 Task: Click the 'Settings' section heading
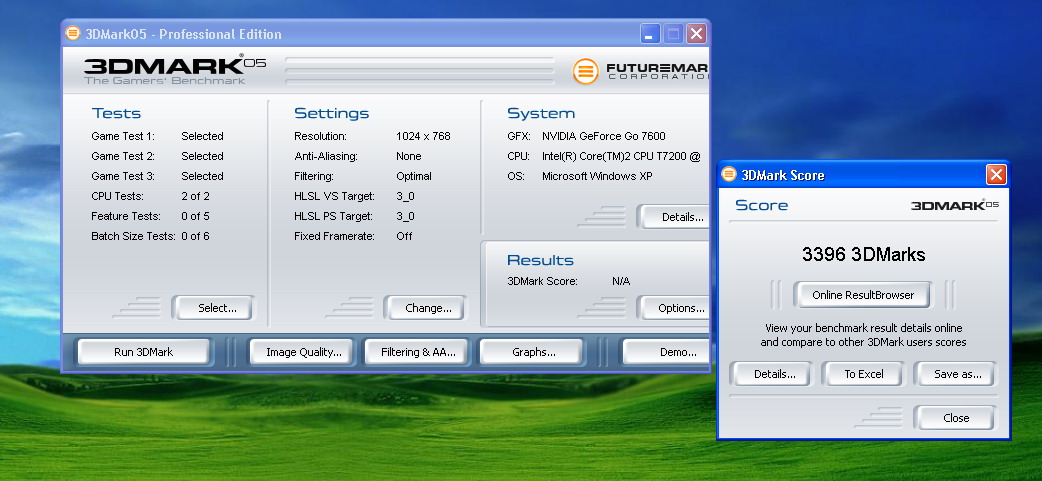tap(332, 114)
